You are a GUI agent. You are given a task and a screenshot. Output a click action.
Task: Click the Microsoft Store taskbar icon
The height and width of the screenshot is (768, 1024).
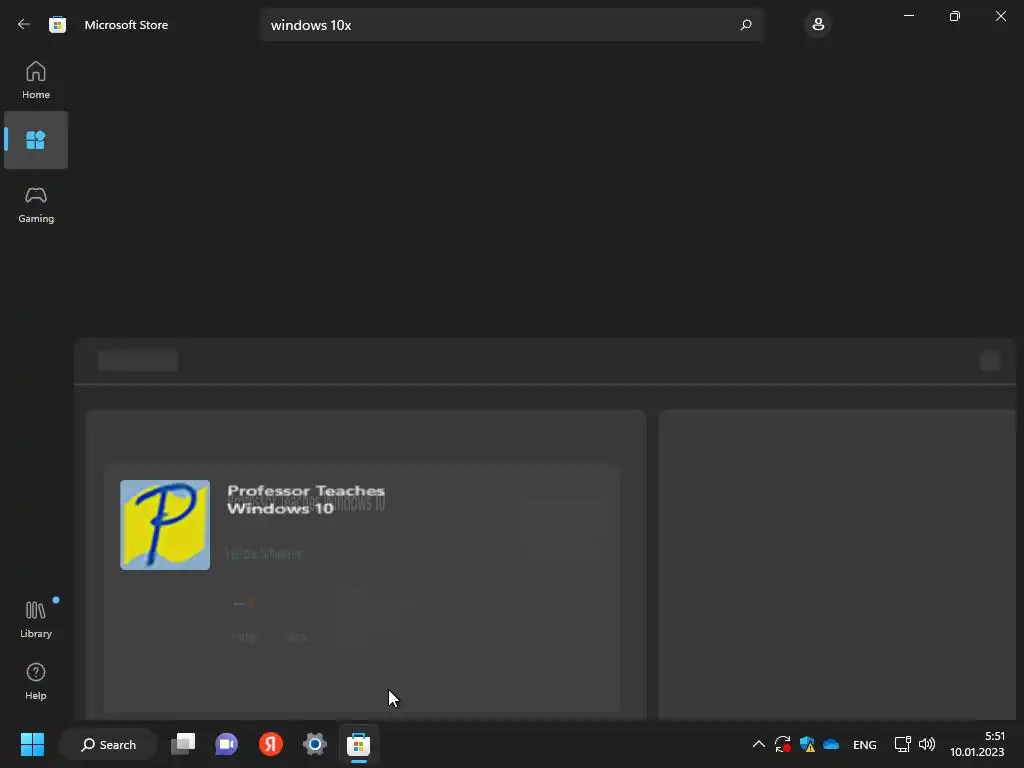click(x=359, y=744)
